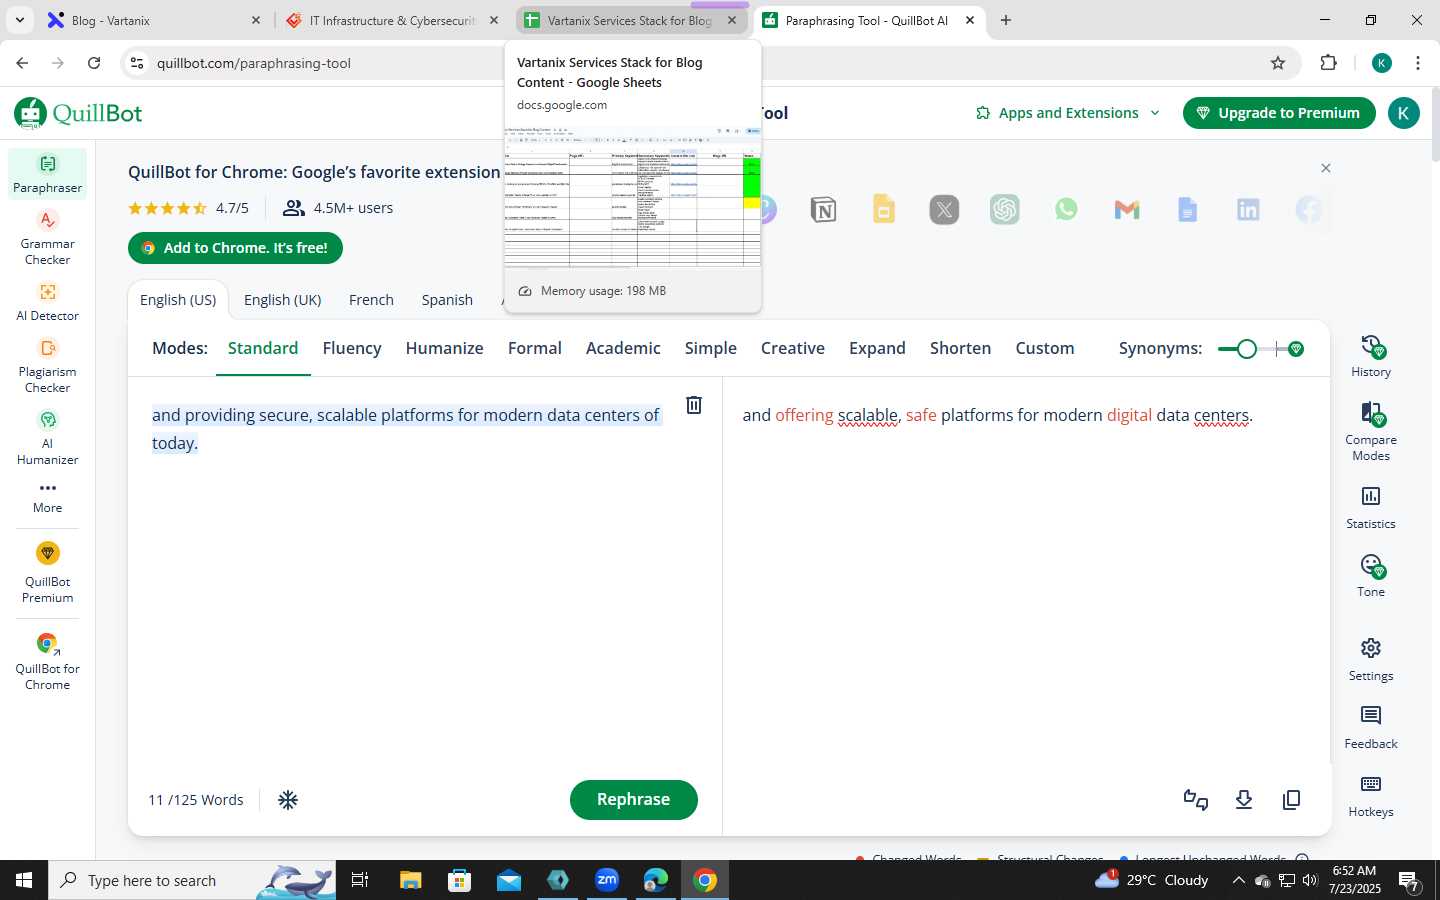
Task: Open QuillBot Premium from sidebar
Action: coord(47,573)
